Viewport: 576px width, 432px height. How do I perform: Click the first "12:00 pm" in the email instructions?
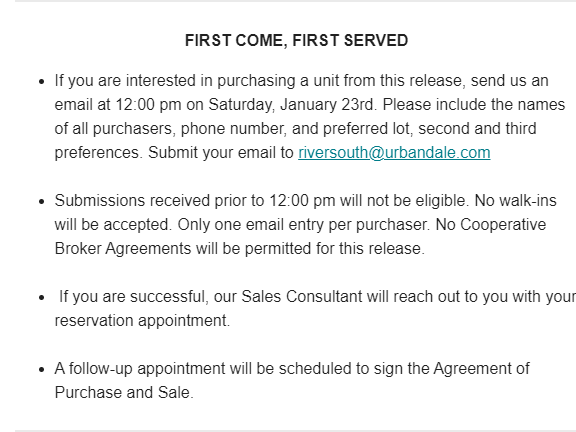pos(148,105)
